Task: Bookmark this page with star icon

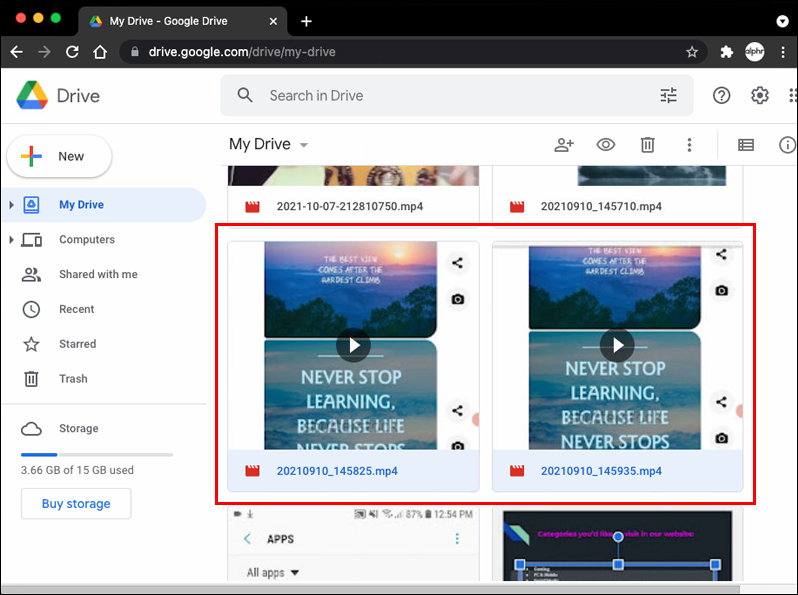Action: point(692,52)
